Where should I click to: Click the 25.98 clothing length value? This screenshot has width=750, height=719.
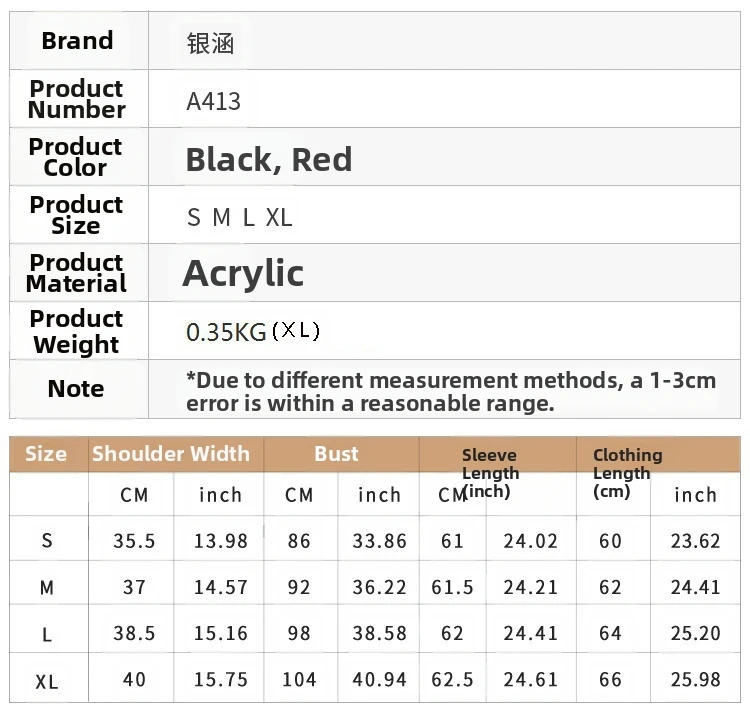pos(696,680)
